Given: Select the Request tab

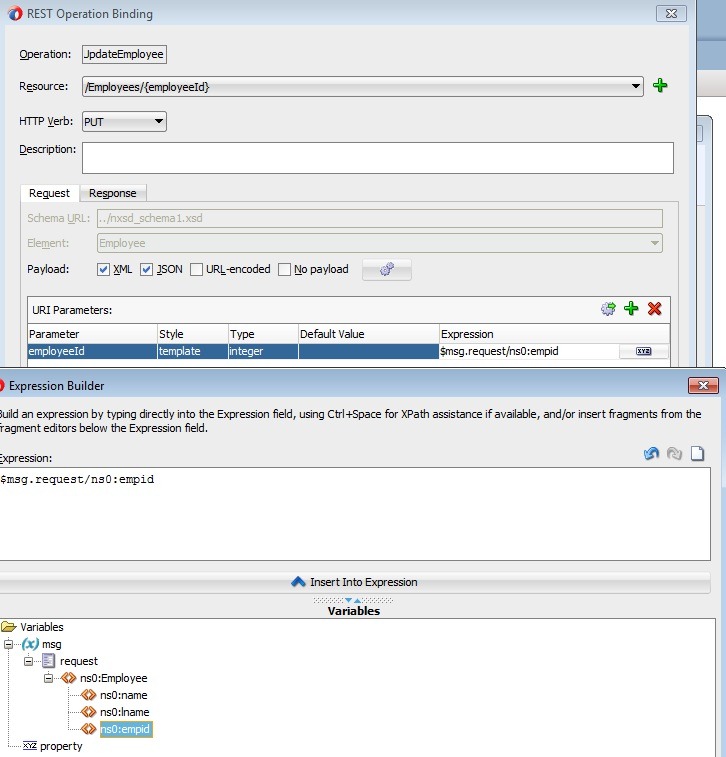Looking at the screenshot, I should [x=49, y=193].
